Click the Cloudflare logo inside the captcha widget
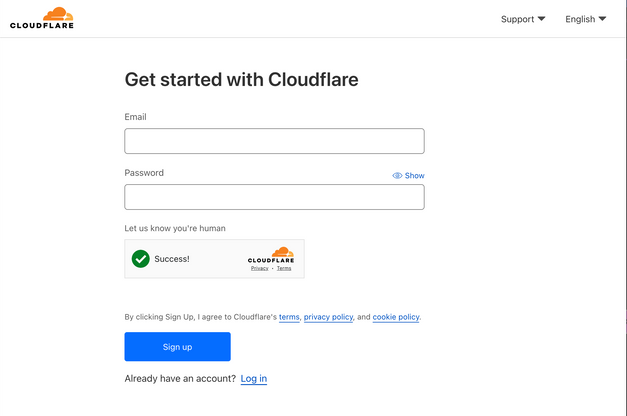 click(x=271, y=255)
